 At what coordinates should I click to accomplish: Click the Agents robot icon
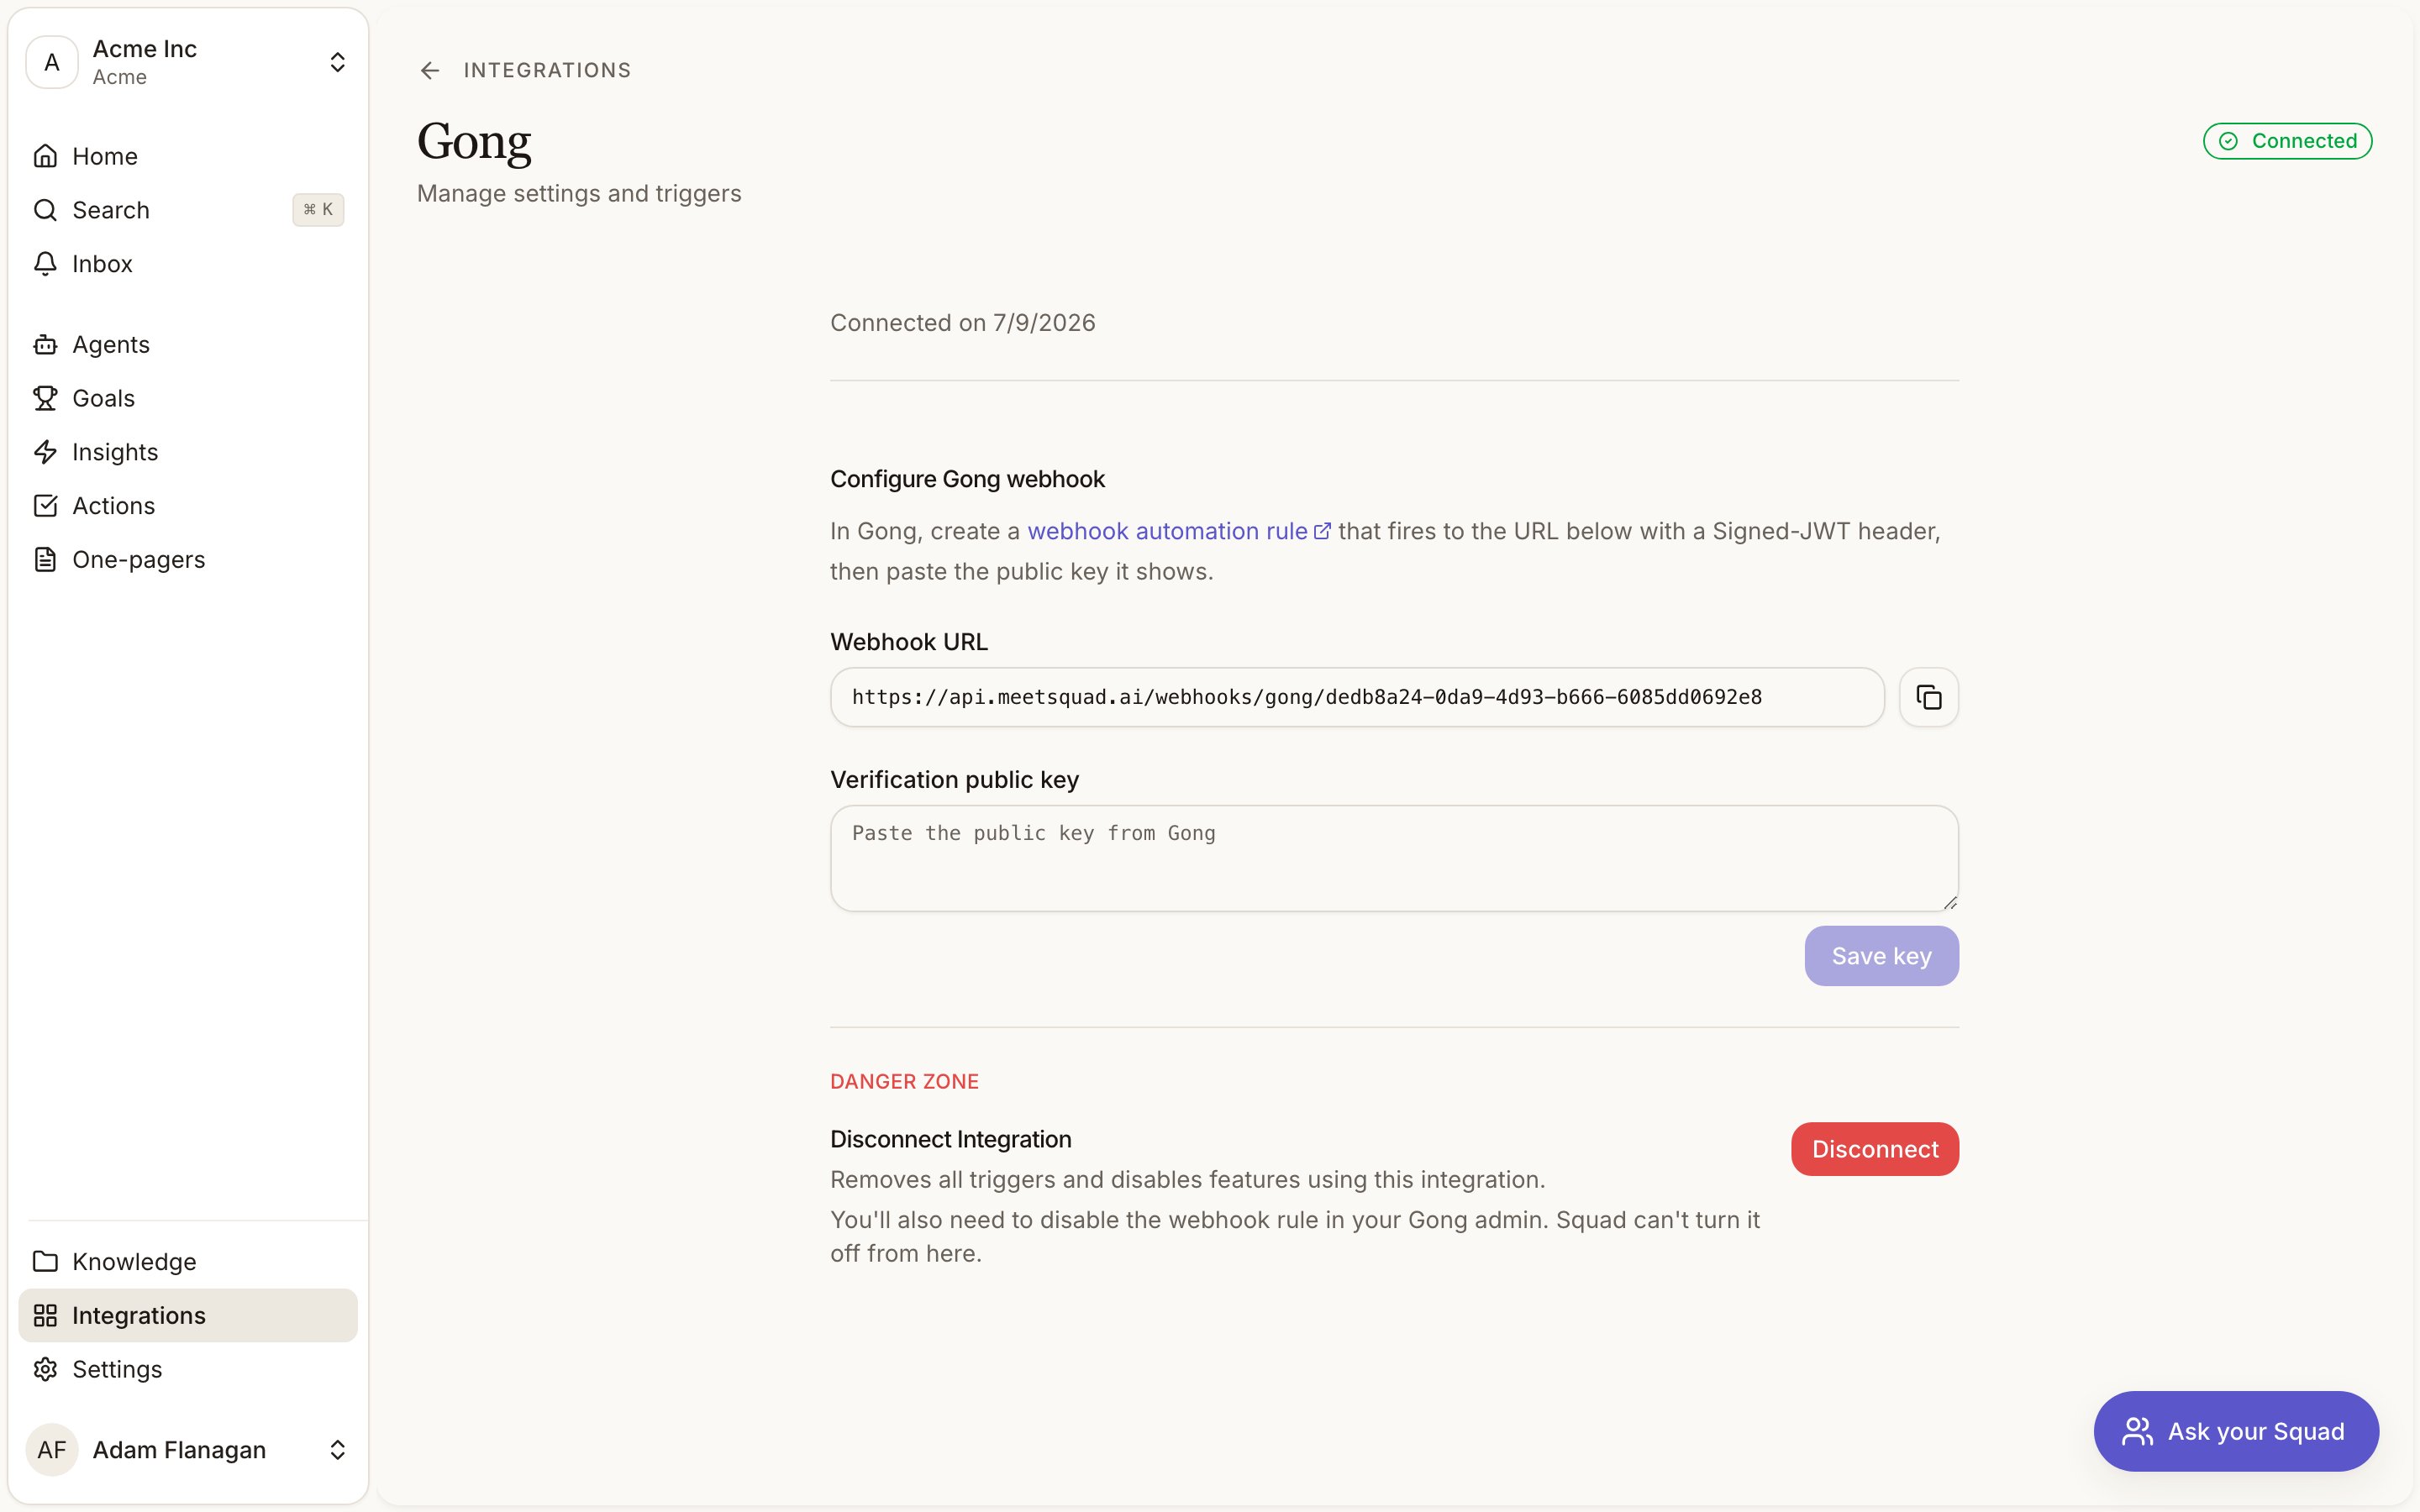(45, 344)
